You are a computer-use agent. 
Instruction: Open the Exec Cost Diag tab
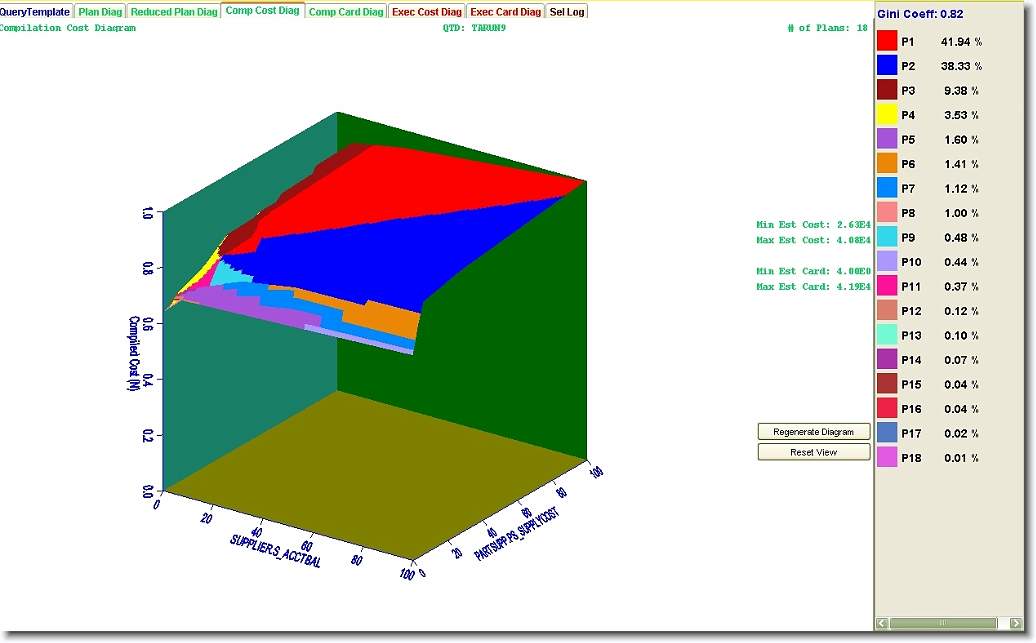click(427, 12)
